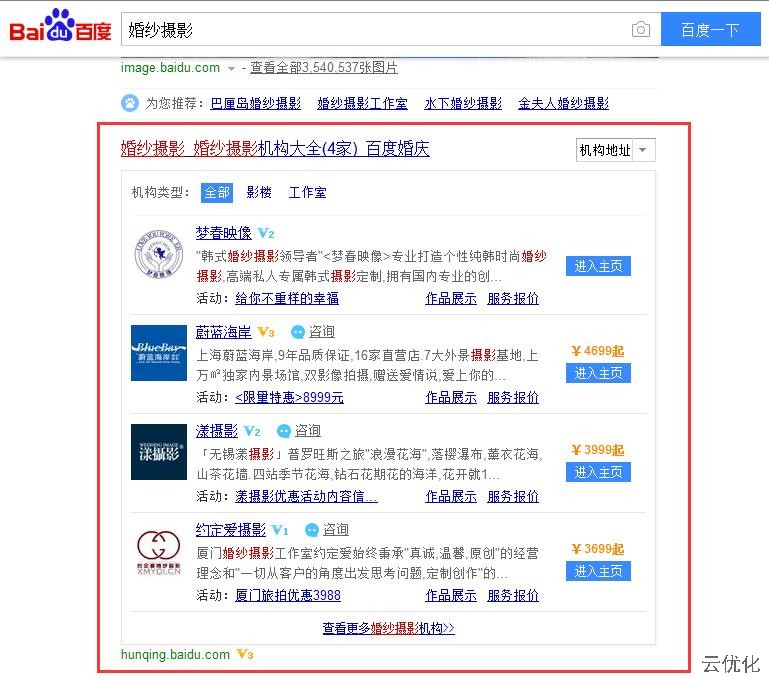Expand the 机构地址 dropdown
Viewport: 769px width, 680px height.
(x=616, y=150)
